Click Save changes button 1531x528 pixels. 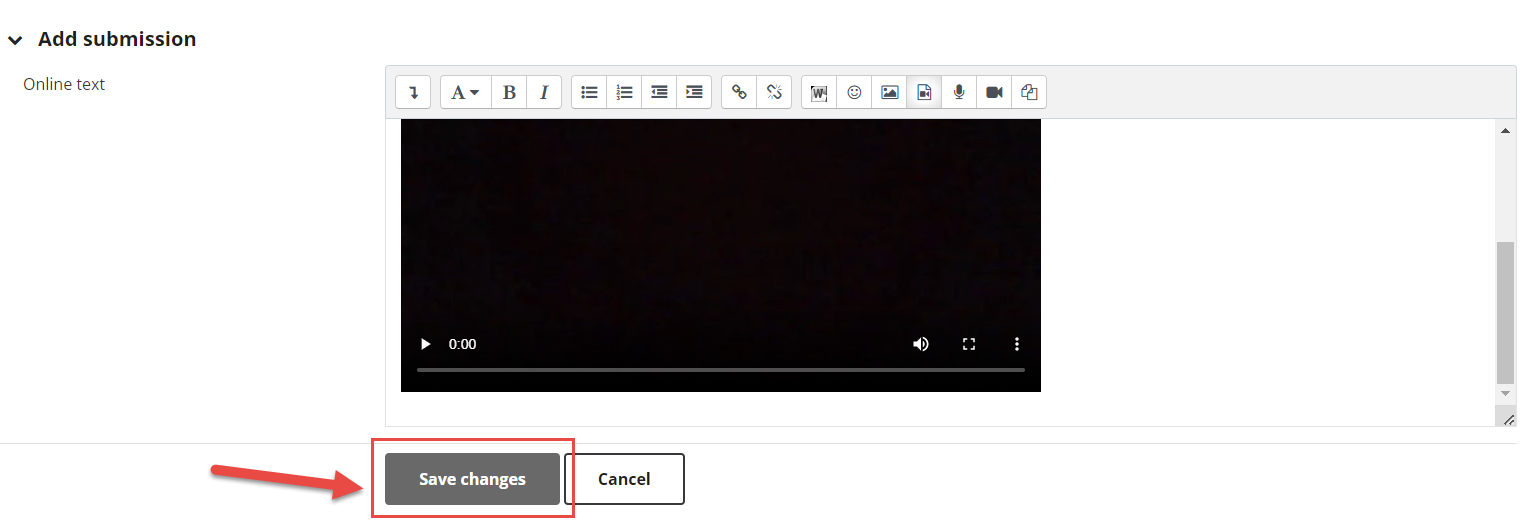pos(472,479)
